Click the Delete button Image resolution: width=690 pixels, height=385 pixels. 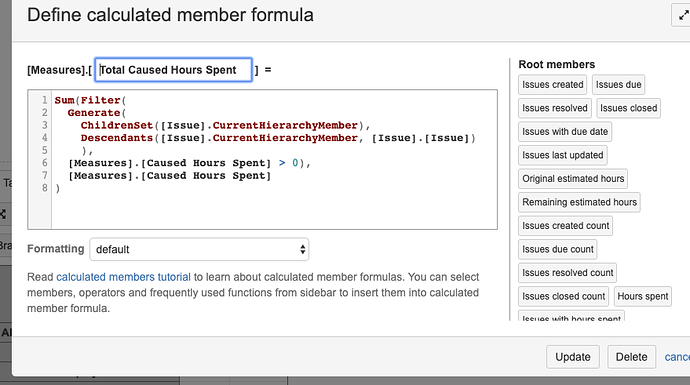pyautogui.click(x=631, y=357)
